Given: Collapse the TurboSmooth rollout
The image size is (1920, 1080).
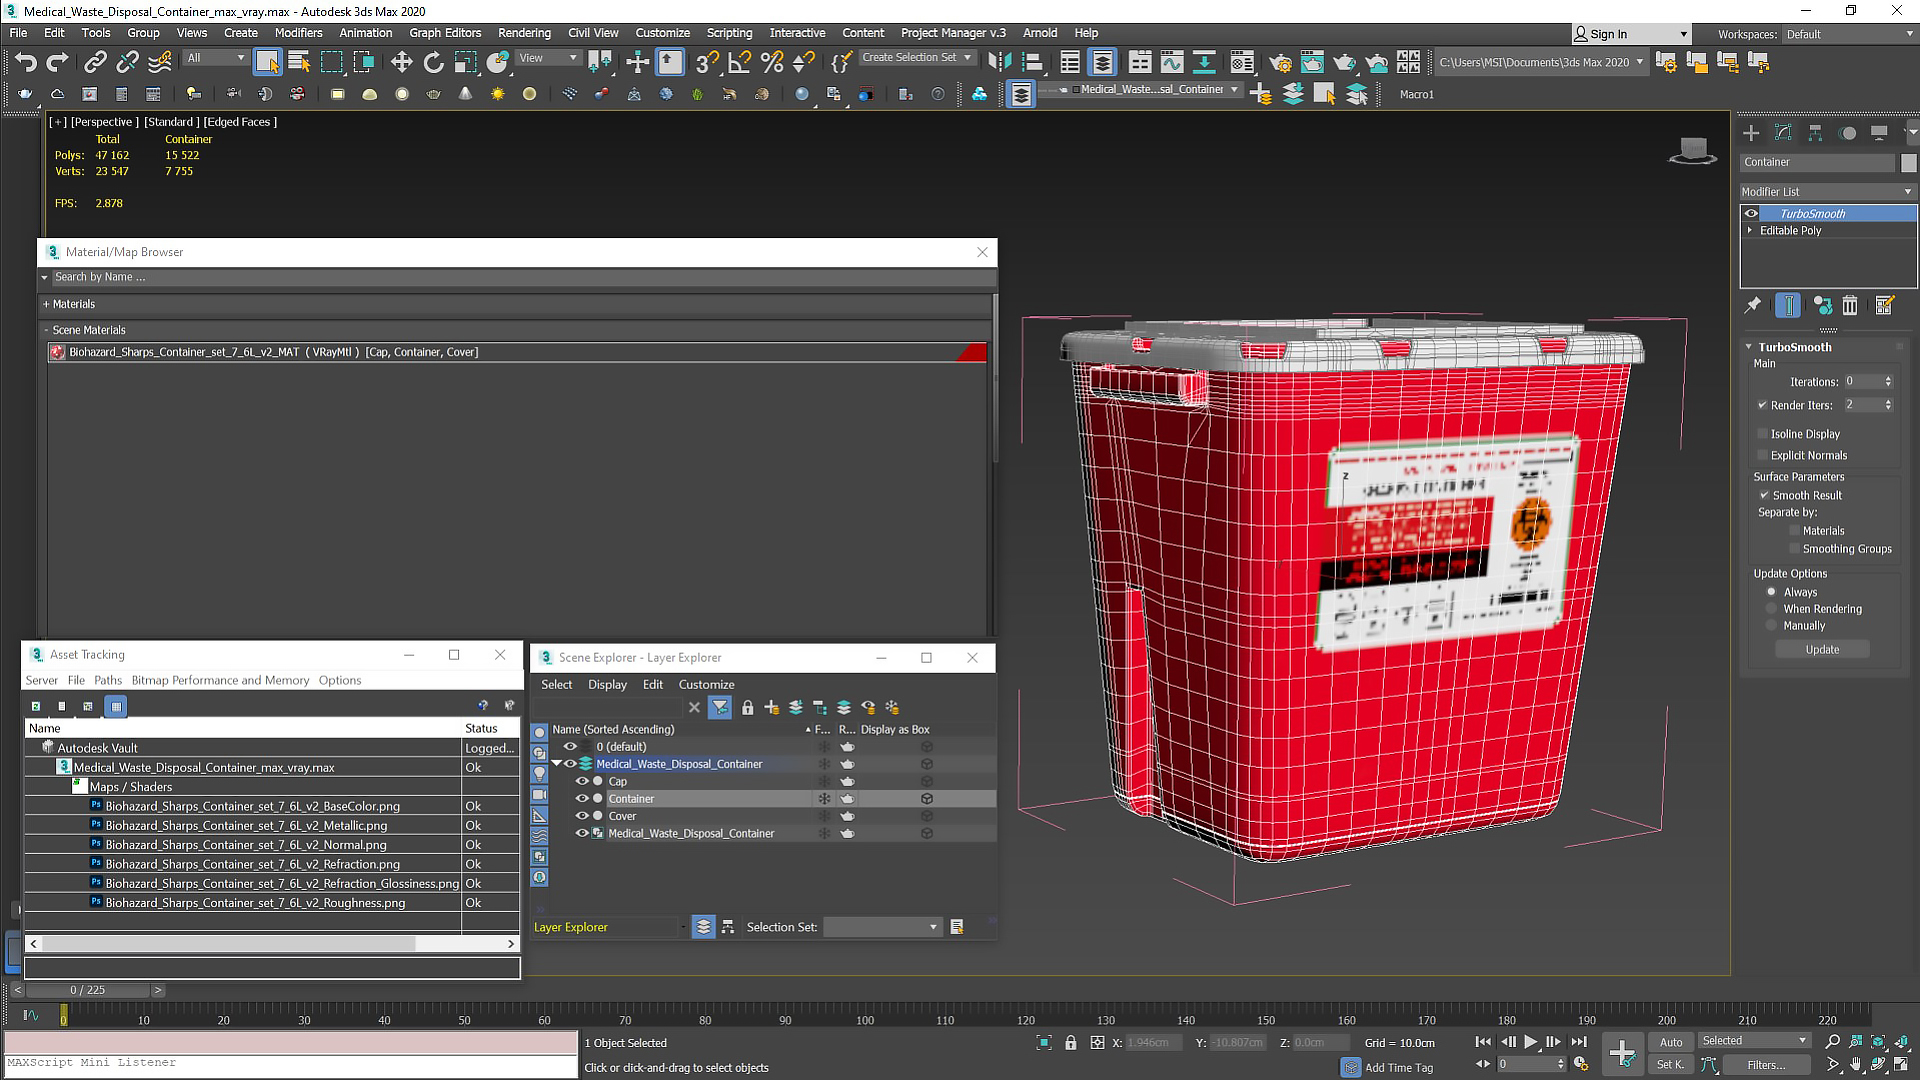Looking at the screenshot, I should [1749, 347].
